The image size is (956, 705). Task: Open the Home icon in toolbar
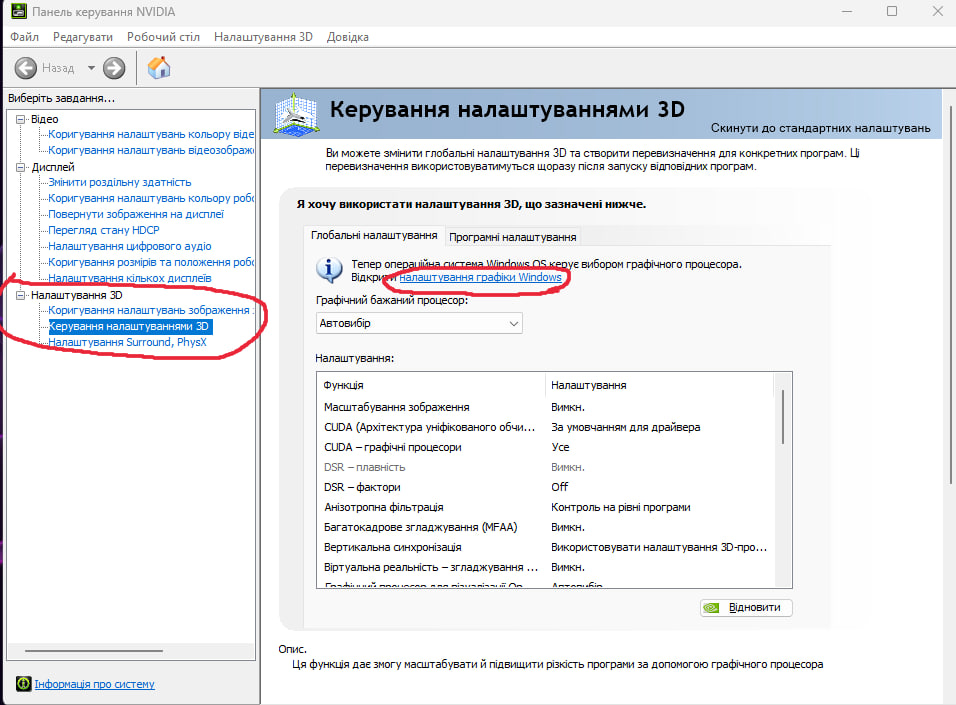tap(159, 67)
